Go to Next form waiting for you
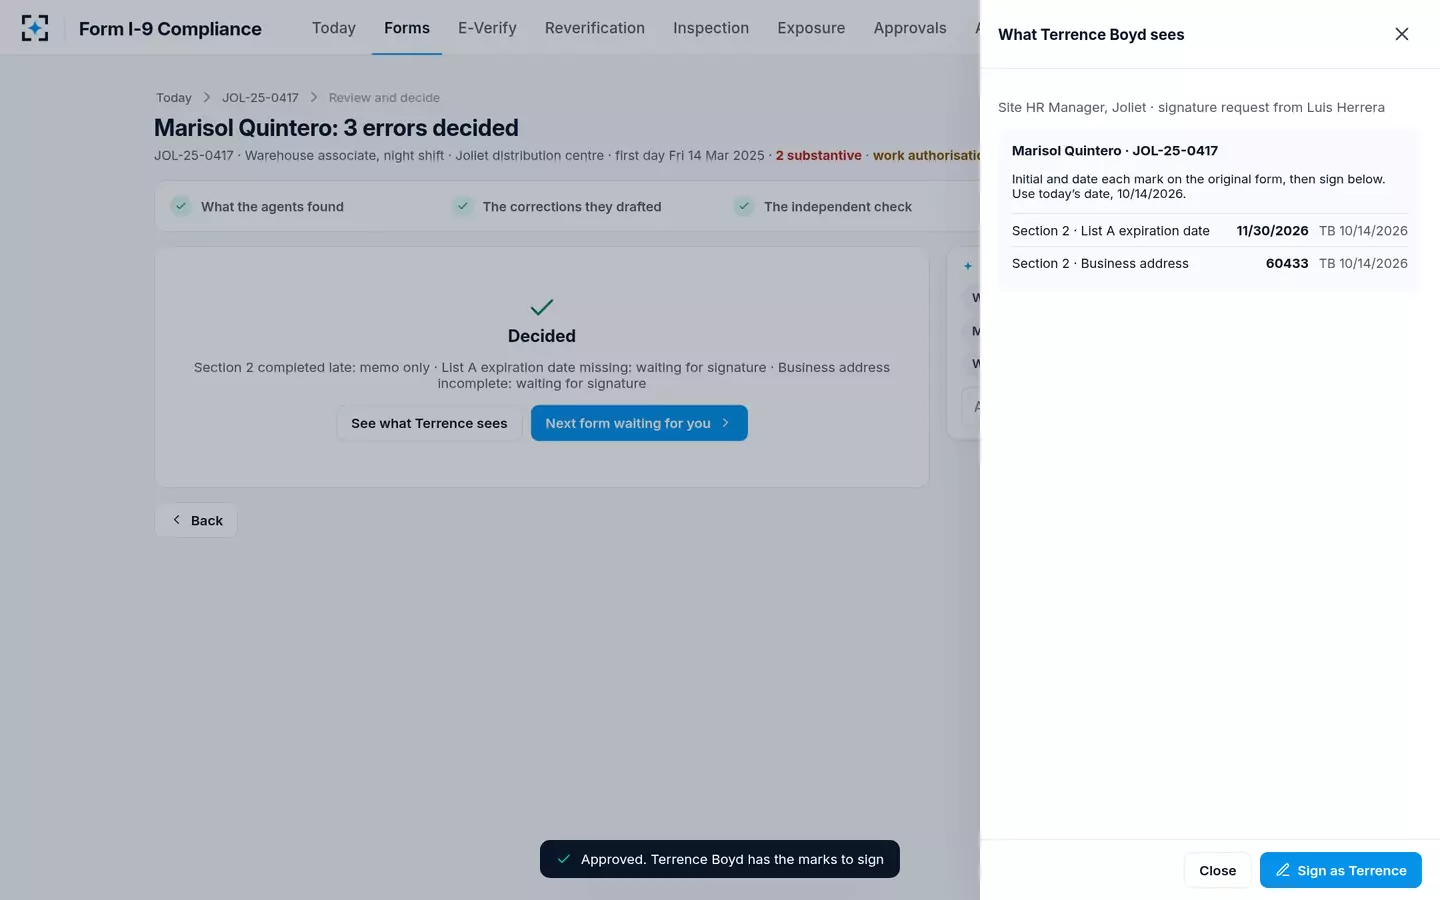Image resolution: width=1440 pixels, height=900 pixels. (x=639, y=423)
